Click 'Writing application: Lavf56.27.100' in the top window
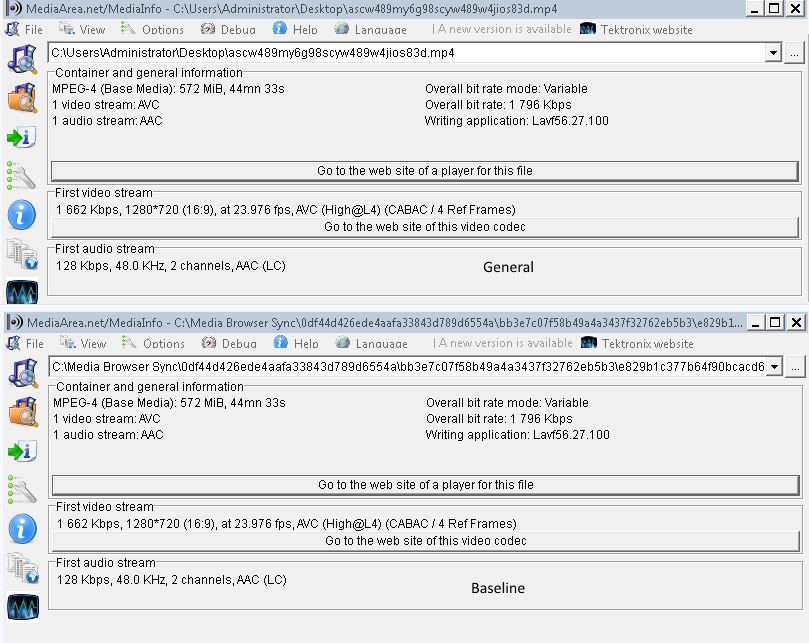 click(516, 121)
